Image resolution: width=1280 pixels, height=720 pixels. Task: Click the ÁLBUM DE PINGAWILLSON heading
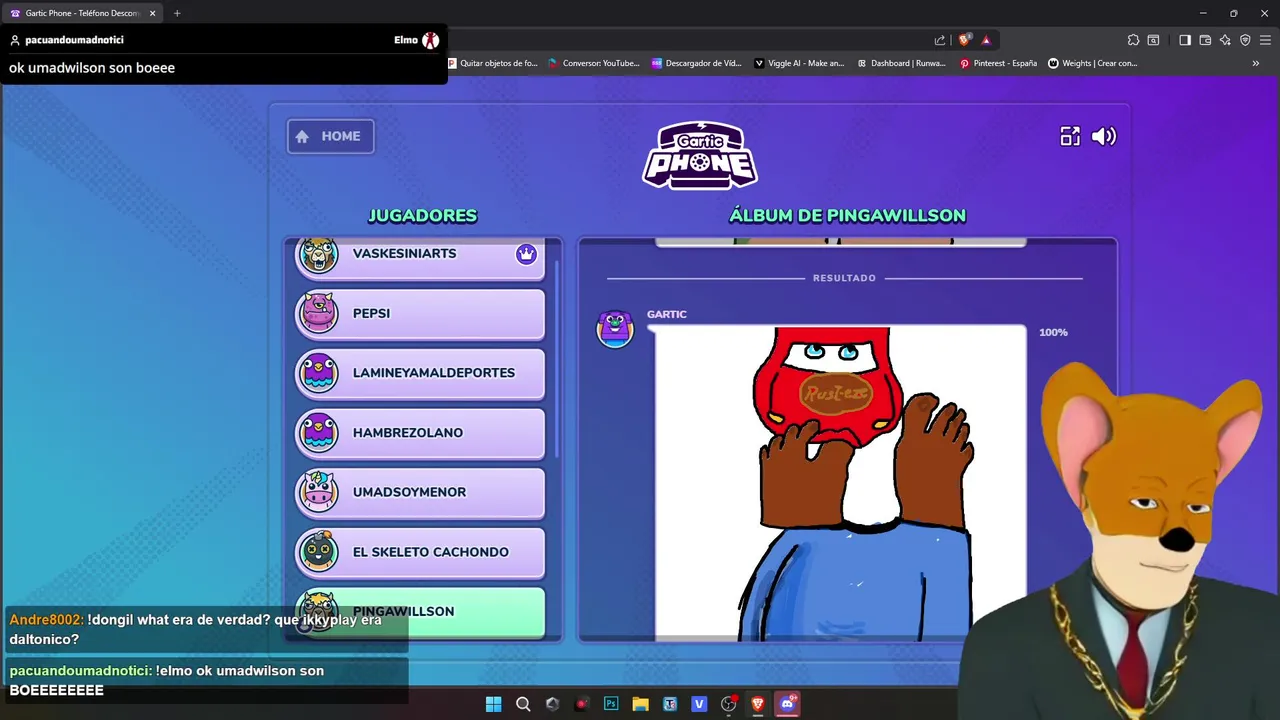847,215
